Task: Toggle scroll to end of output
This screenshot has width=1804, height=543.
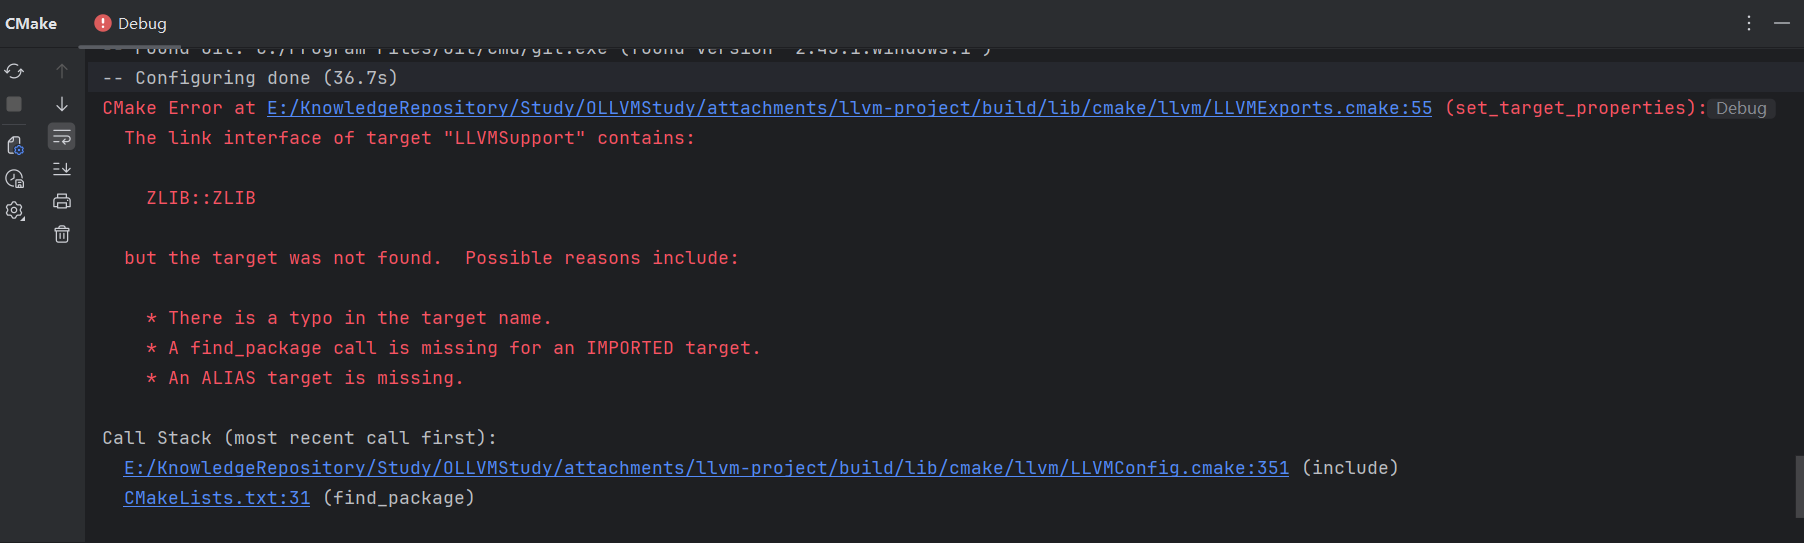Action: 62,169
